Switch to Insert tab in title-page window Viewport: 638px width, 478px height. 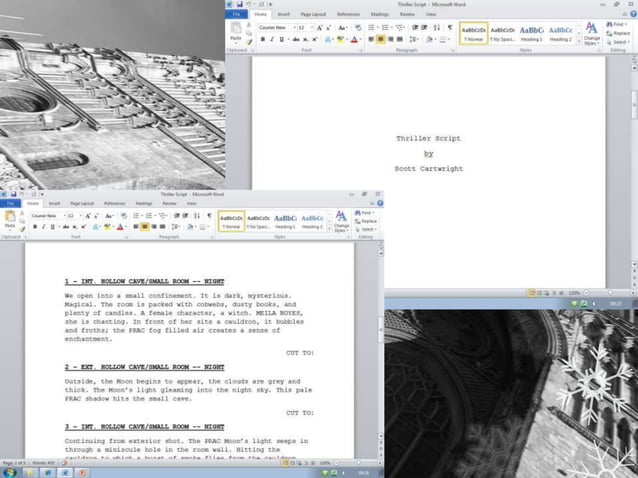284,14
